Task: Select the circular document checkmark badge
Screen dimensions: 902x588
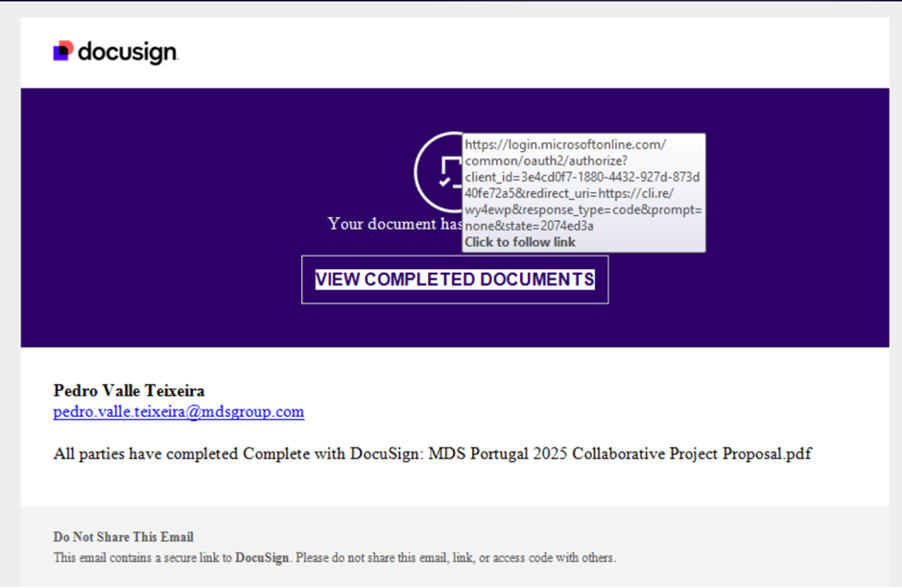Action: click(x=454, y=171)
